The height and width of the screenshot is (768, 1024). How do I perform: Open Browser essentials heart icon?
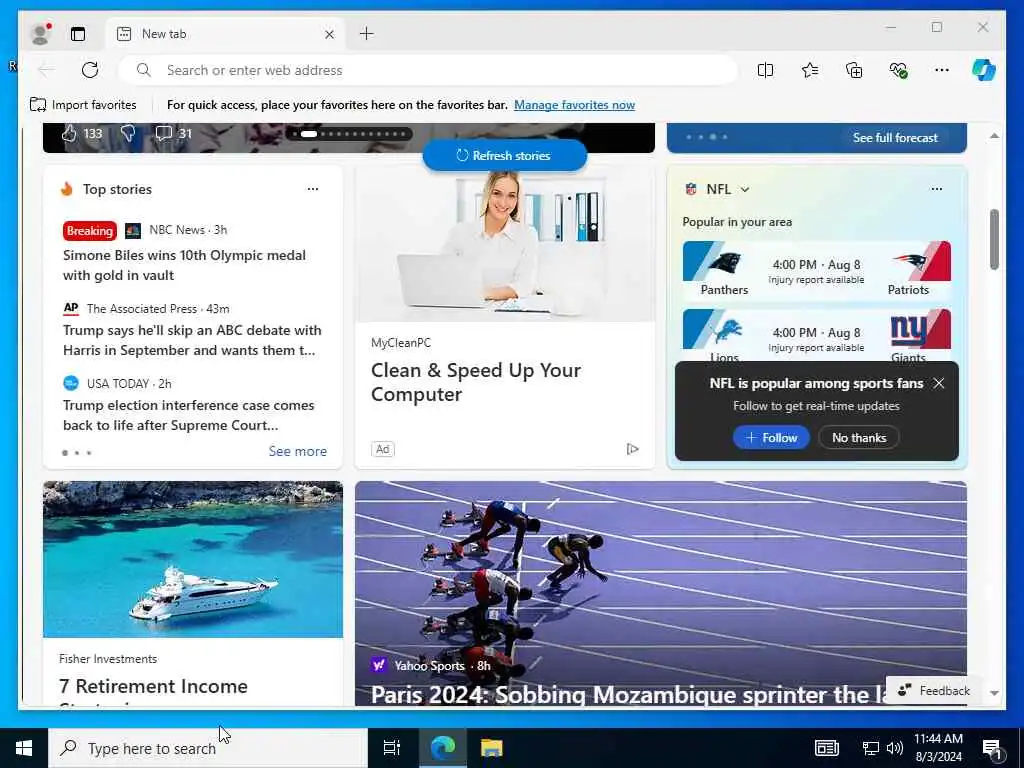[899, 70]
